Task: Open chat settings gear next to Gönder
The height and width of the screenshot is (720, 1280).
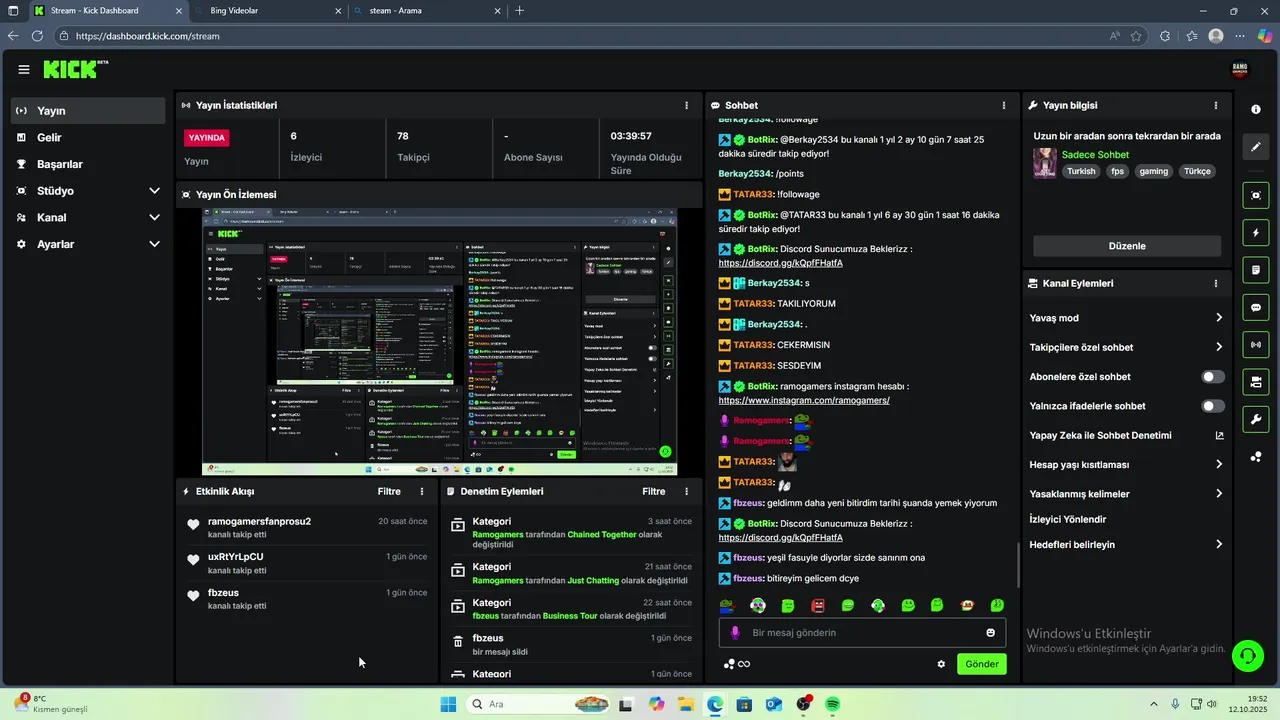Action: [941, 664]
